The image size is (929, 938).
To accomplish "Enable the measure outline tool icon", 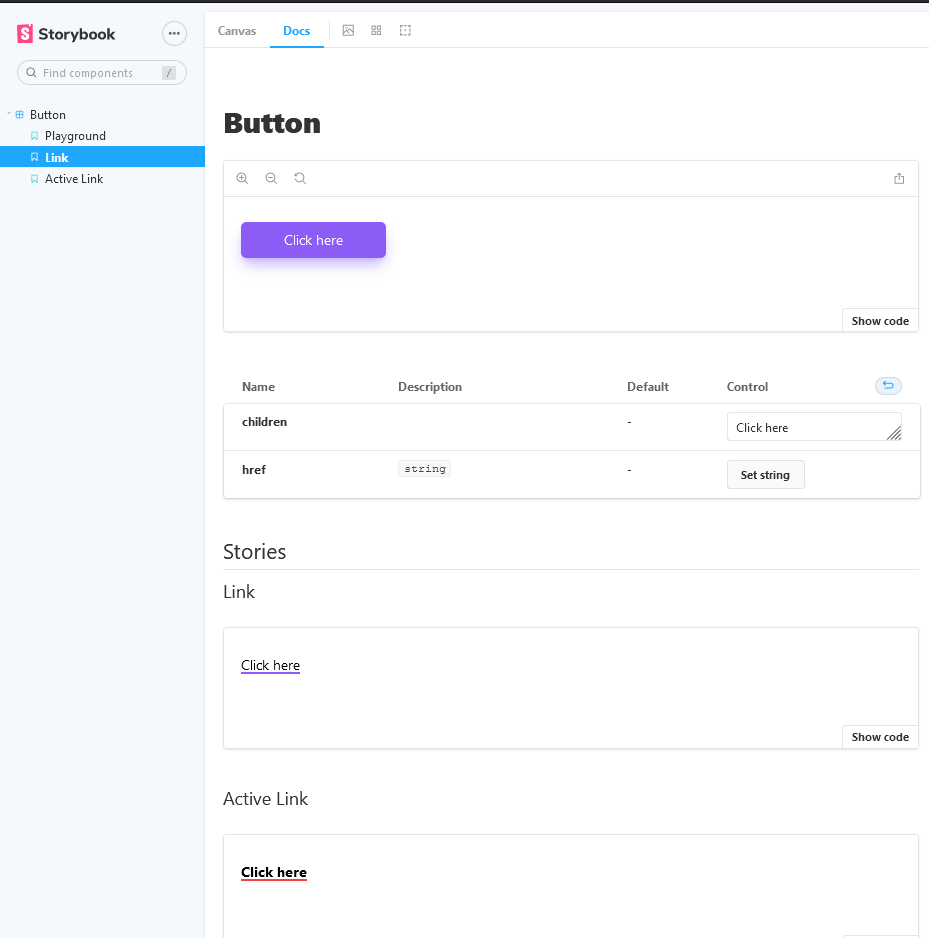I will pyautogui.click(x=405, y=30).
